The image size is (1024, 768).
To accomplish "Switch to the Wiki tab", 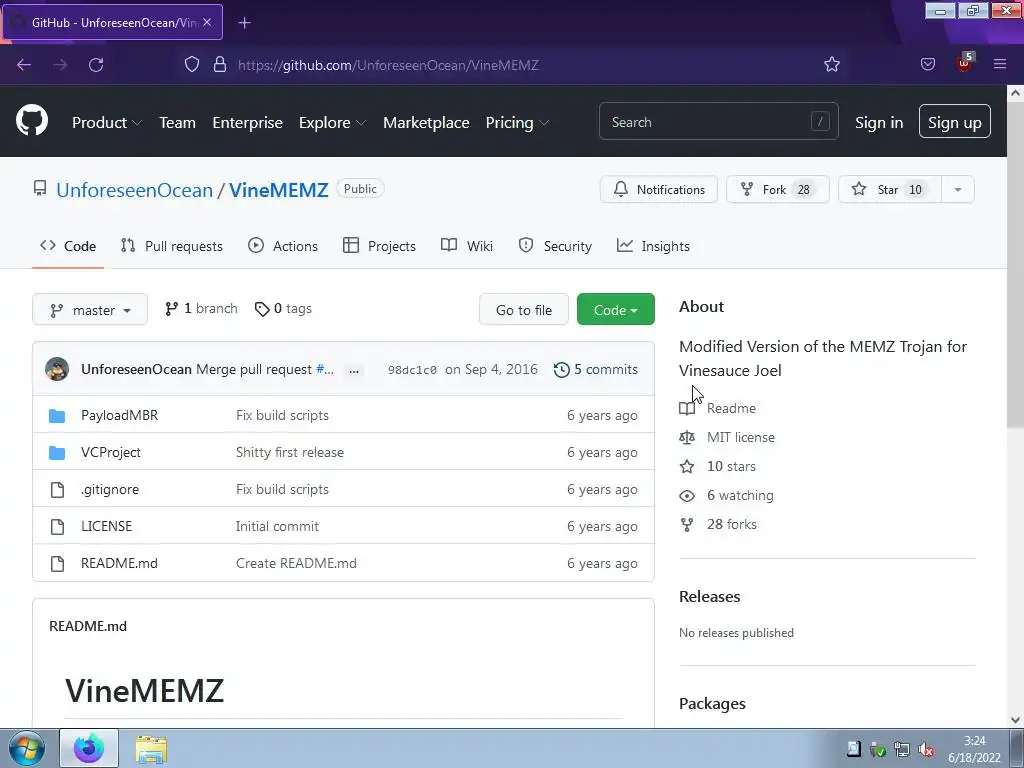I will coord(467,246).
